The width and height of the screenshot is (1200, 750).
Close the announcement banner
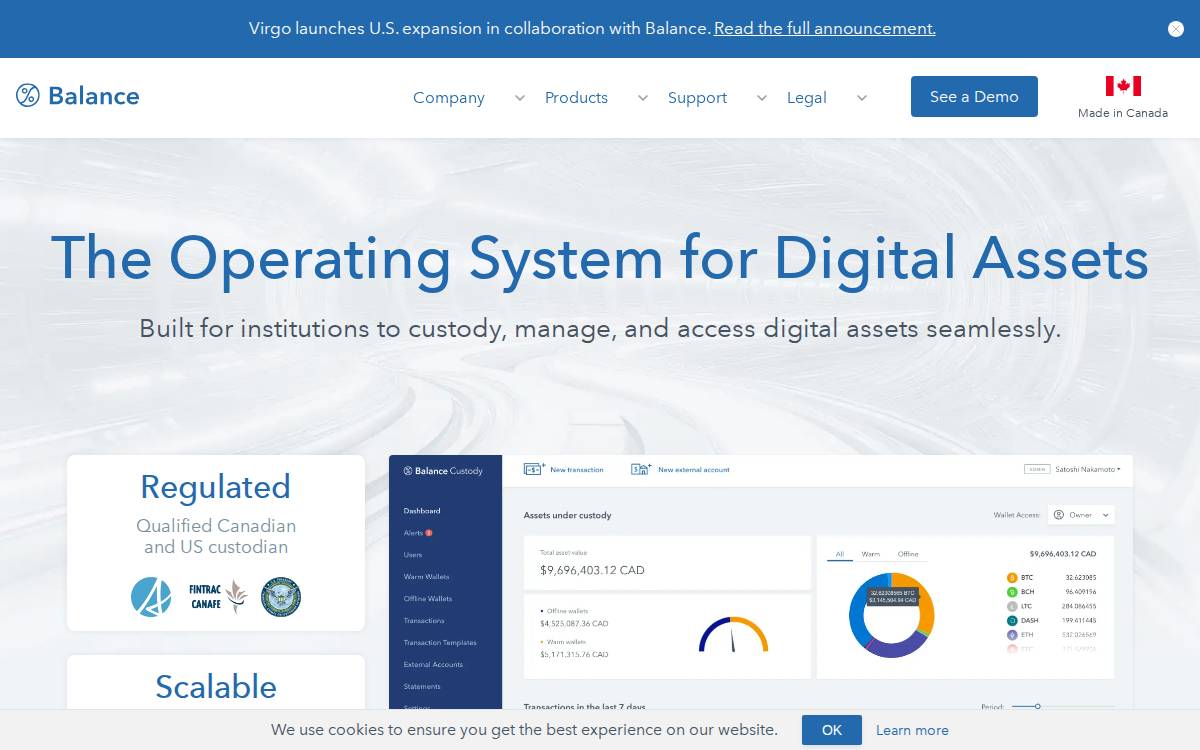pyautogui.click(x=1176, y=29)
